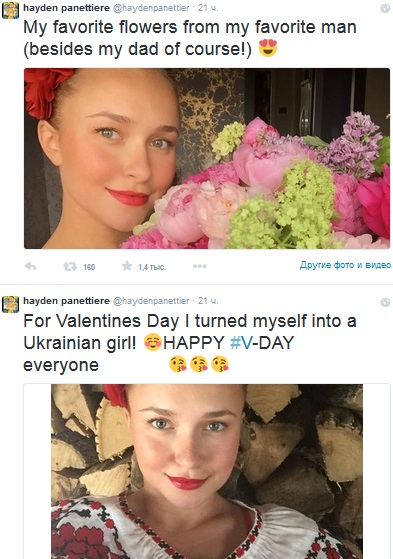393x559 pixels.
Task: Open @haydenpanettier handle on first tweet
Action: click(151, 8)
